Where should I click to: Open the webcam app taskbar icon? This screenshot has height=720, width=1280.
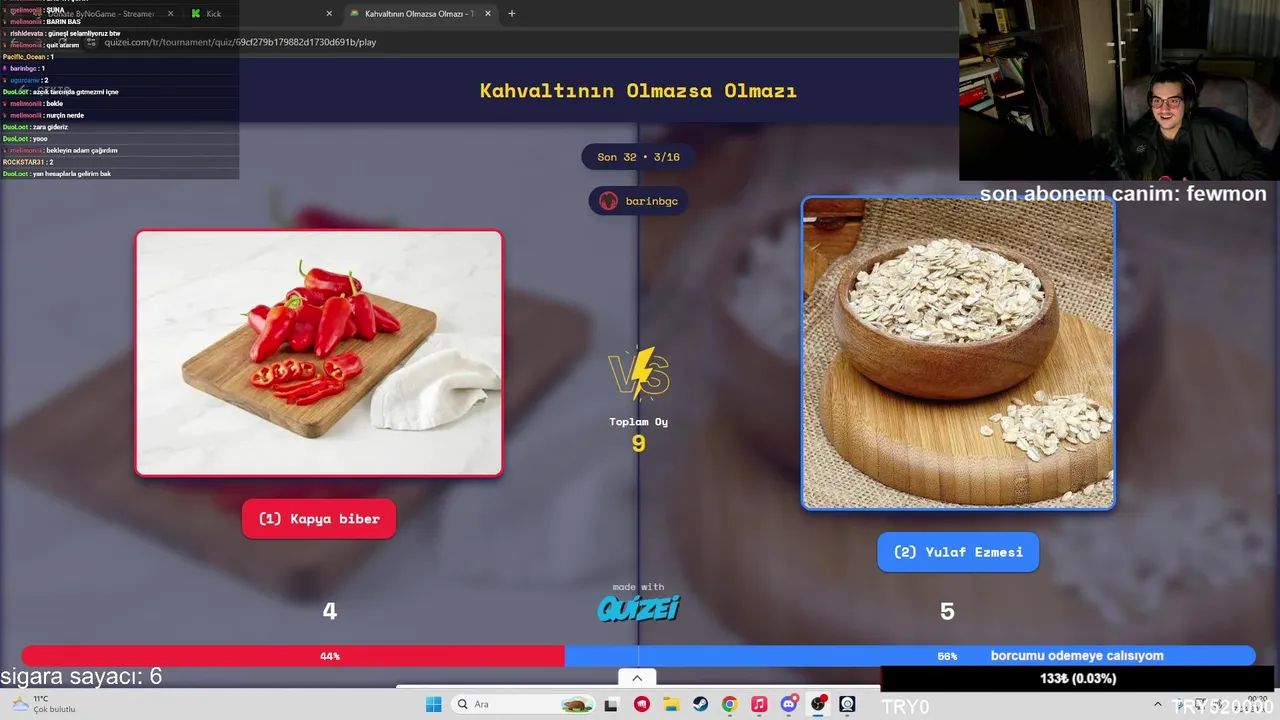(848, 704)
